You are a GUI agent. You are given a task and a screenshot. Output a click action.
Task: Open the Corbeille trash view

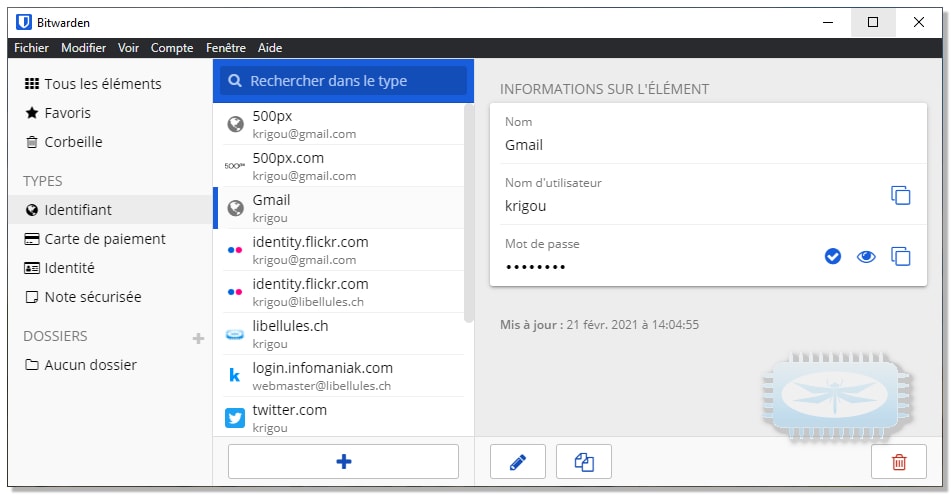[110, 142]
